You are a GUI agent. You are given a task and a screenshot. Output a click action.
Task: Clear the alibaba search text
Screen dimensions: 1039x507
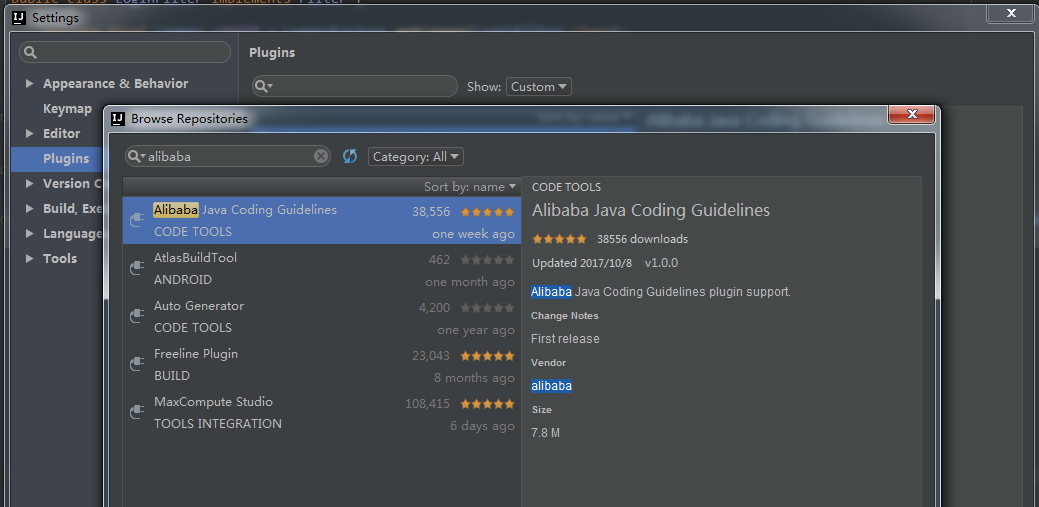pos(321,156)
